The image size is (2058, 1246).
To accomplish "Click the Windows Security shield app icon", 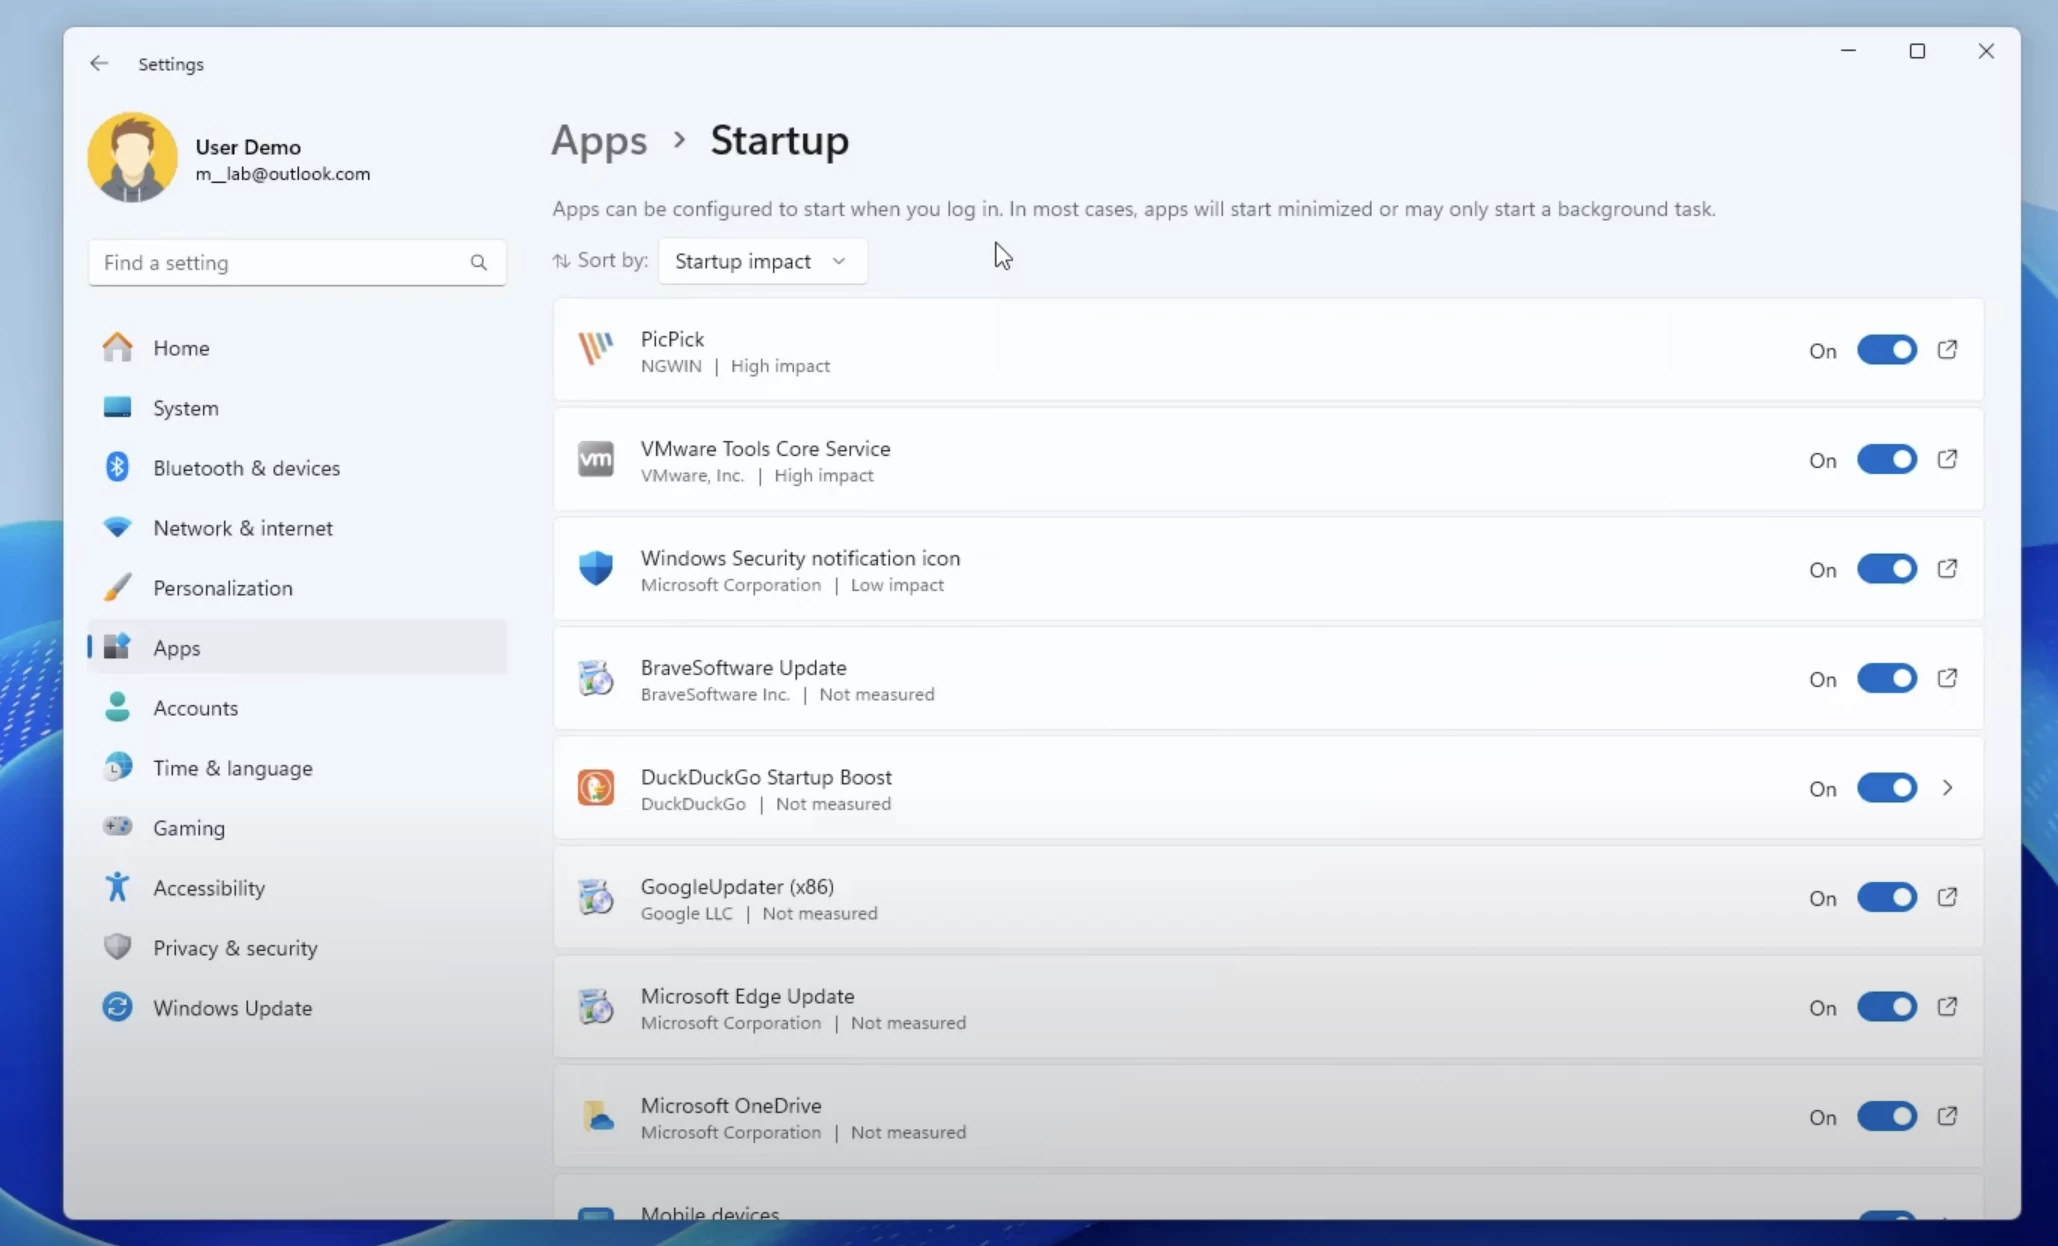I will pos(596,568).
